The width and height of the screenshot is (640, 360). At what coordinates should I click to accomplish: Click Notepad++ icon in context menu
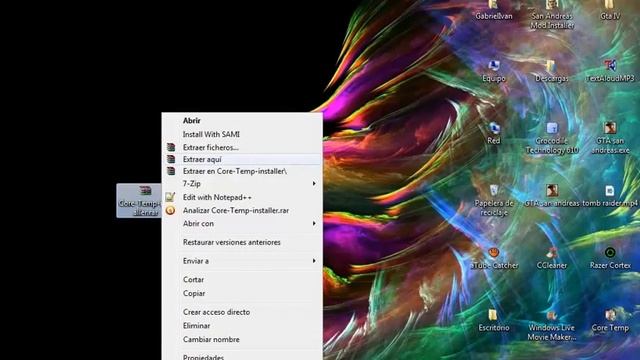[x=171, y=197]
